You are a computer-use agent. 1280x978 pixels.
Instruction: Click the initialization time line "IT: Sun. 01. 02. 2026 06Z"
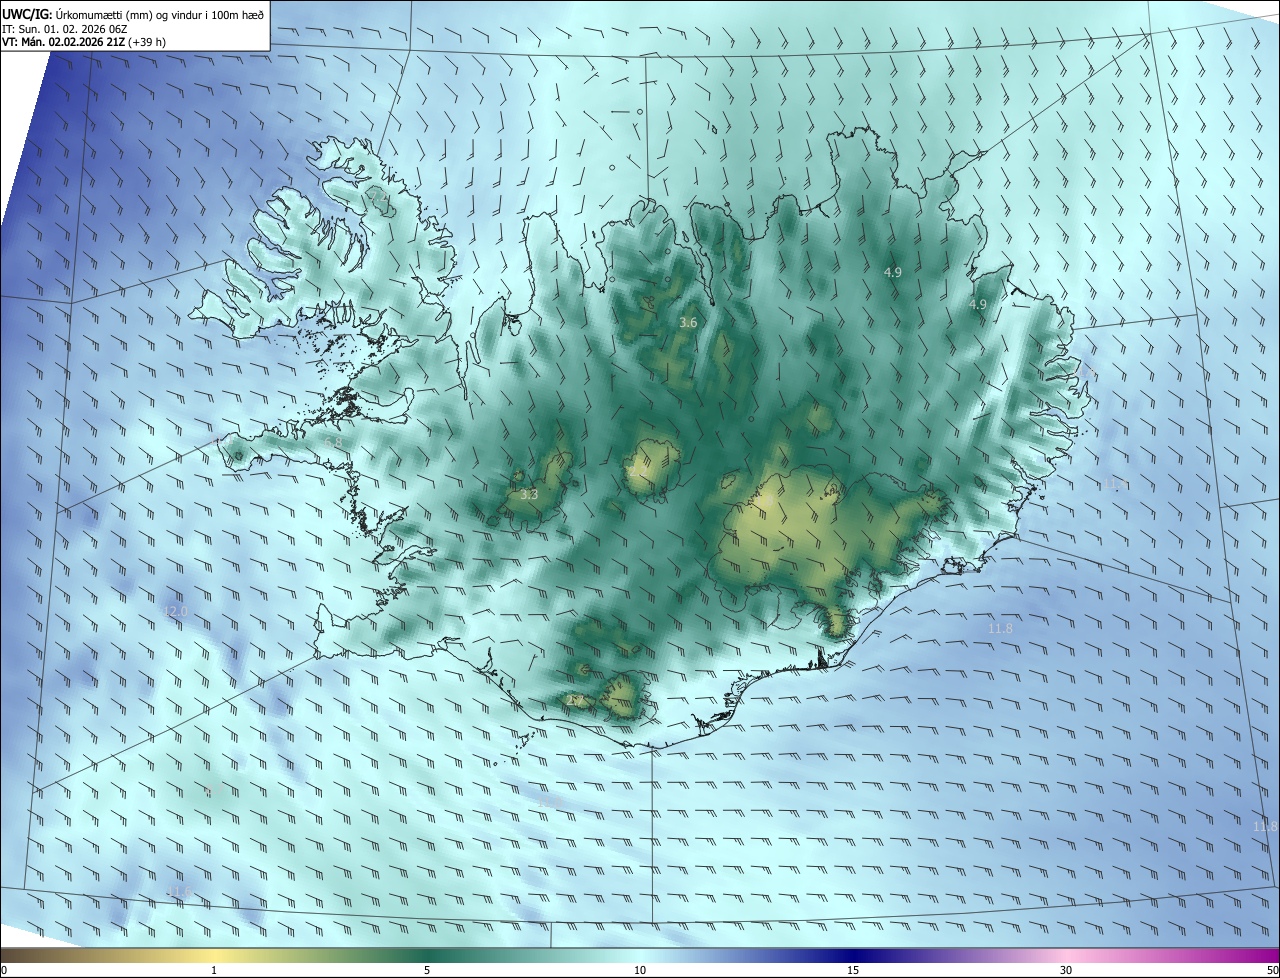pyautogui.click(x=67, y=29)
